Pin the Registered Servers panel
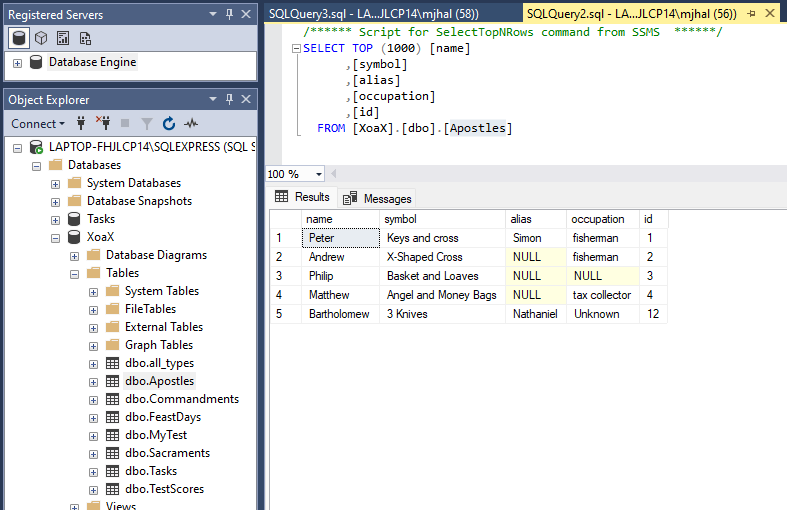The width and height of the screenshot is (787, 510). pos(230,14)
